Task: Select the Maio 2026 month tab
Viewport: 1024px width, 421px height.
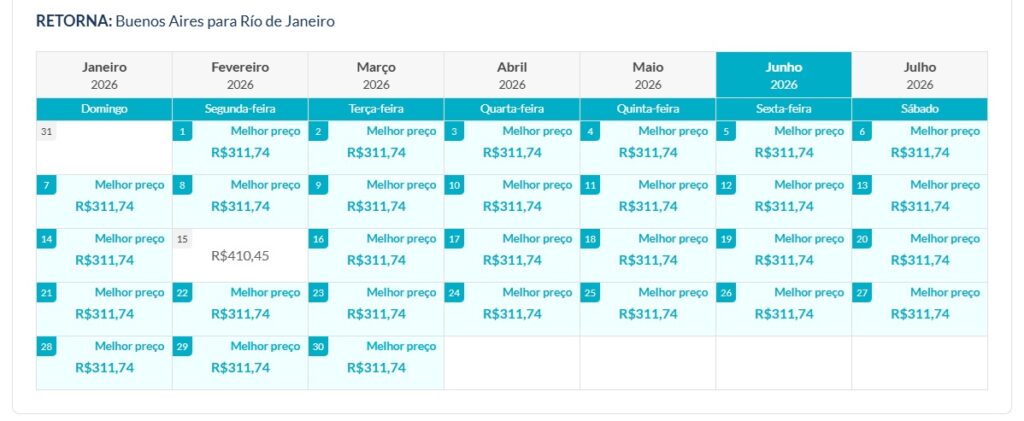Action: (x=648, y=75)
